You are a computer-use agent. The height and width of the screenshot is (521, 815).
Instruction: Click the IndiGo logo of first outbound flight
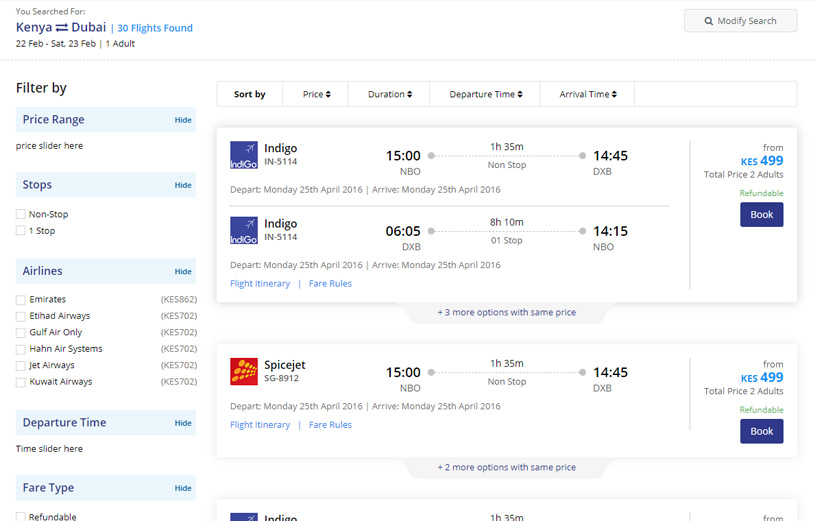(244, 155)
